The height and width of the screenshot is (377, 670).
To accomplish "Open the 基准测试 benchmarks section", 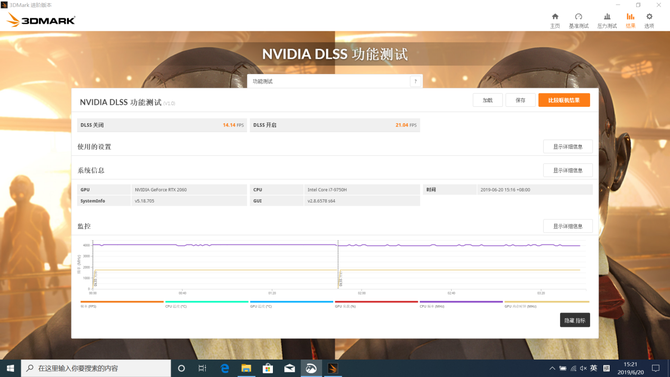I will pyautogui.click(x=579, y=21).
